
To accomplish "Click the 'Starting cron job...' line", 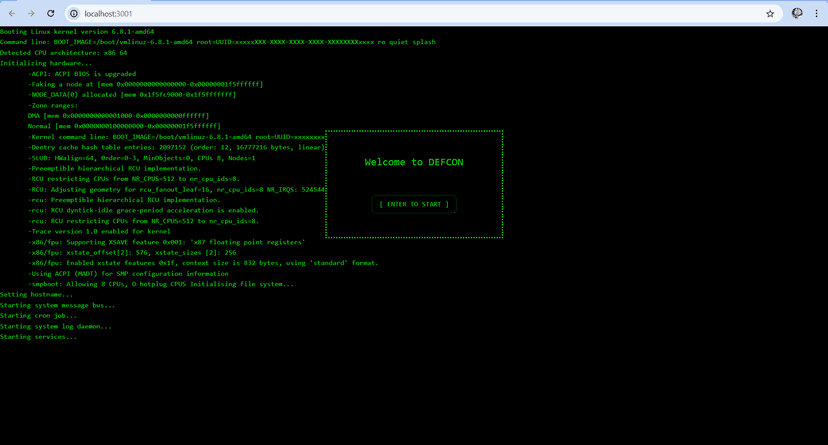I will 38,316.
